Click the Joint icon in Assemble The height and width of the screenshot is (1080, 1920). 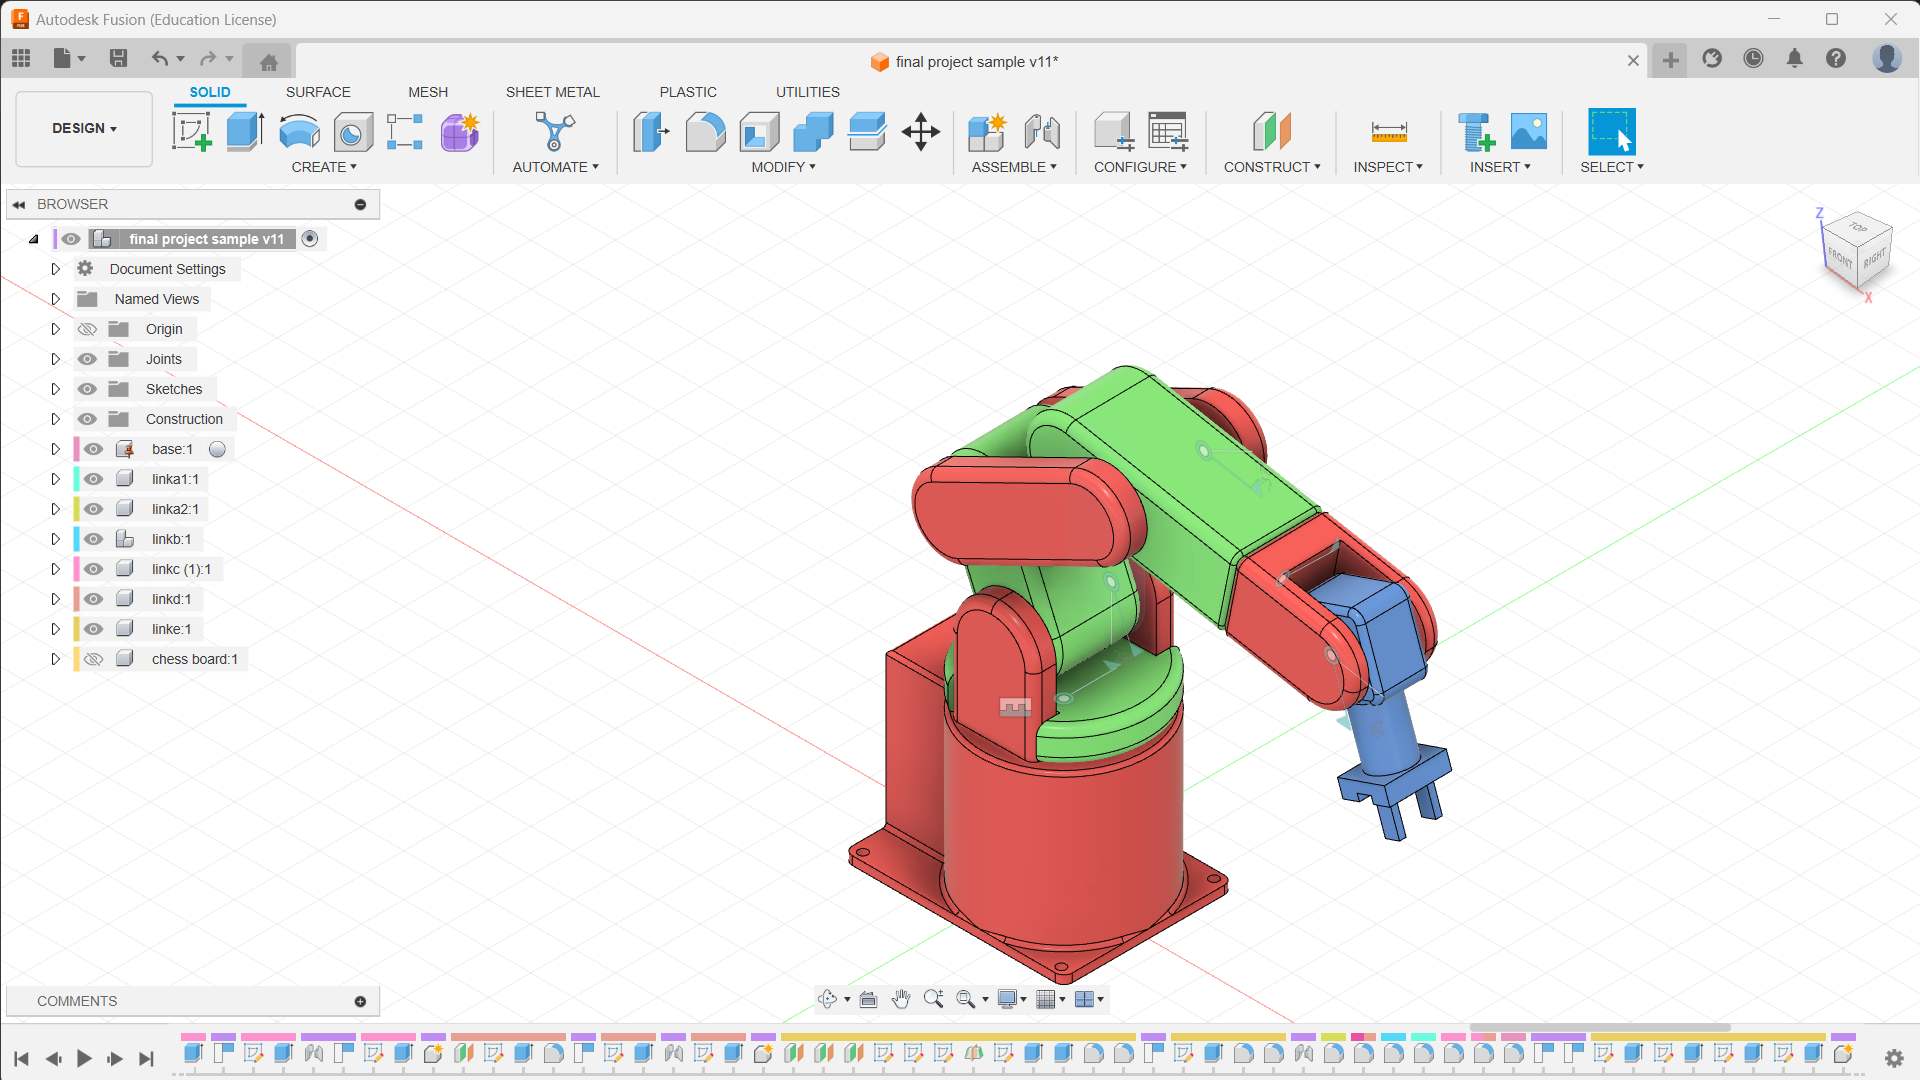[1042, 131]
